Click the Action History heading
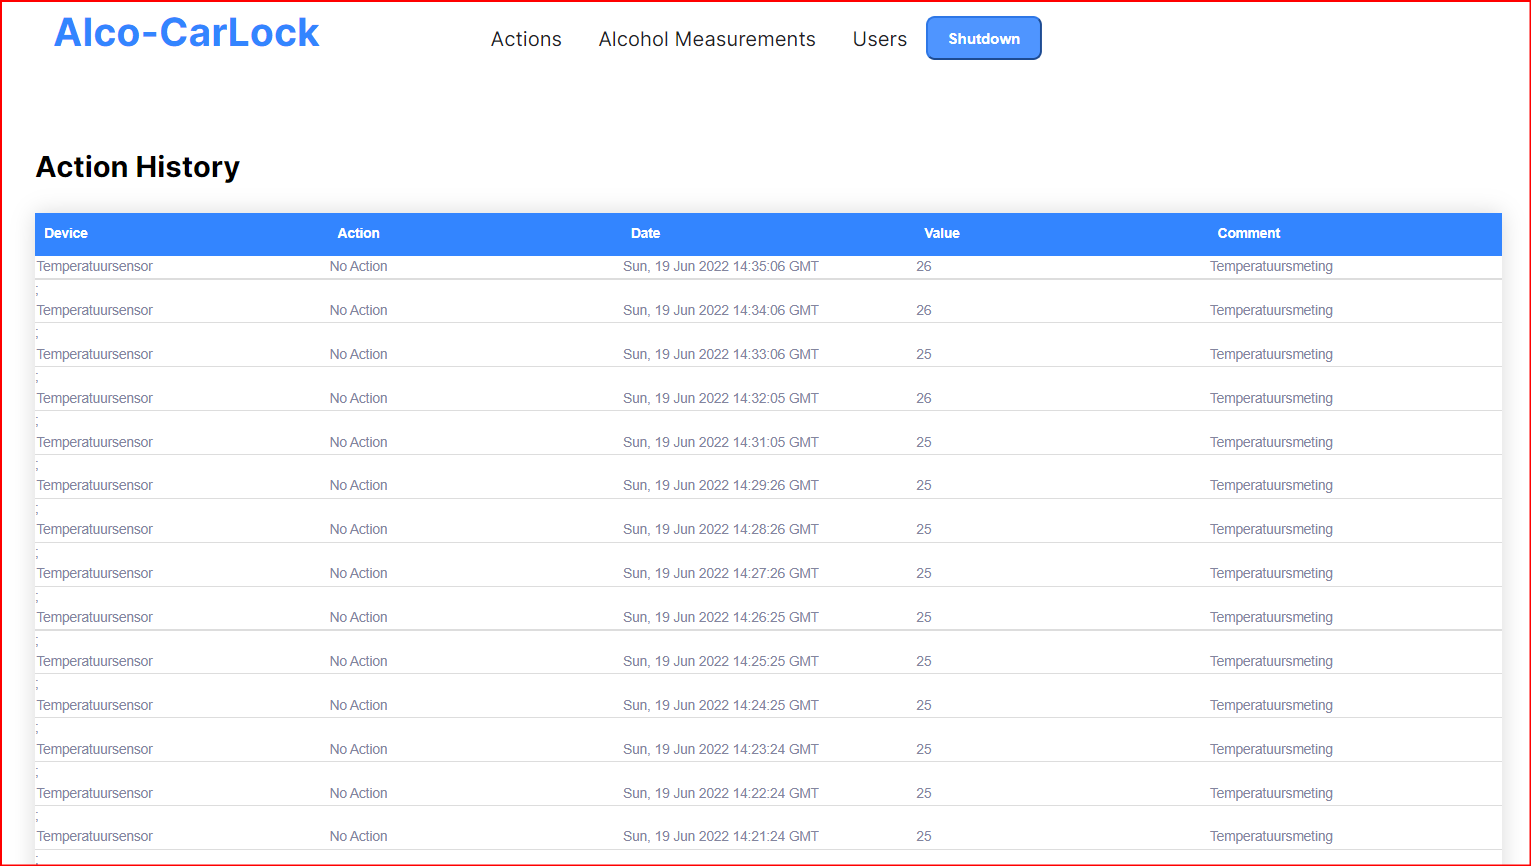The height and width of the screenshot is (866, 1531). 138,167
